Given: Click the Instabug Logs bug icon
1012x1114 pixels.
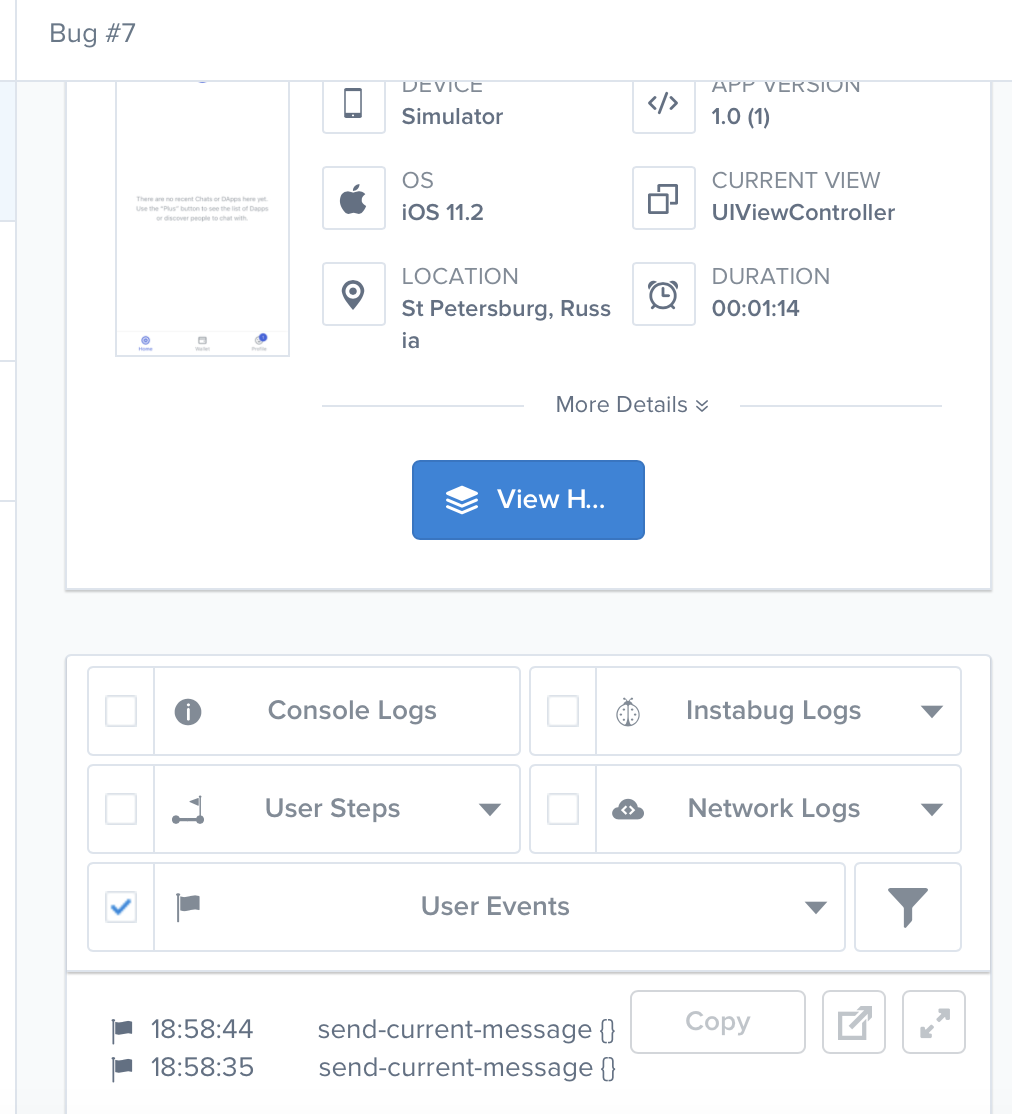Looking at the screenshot, I should [628, 711].
